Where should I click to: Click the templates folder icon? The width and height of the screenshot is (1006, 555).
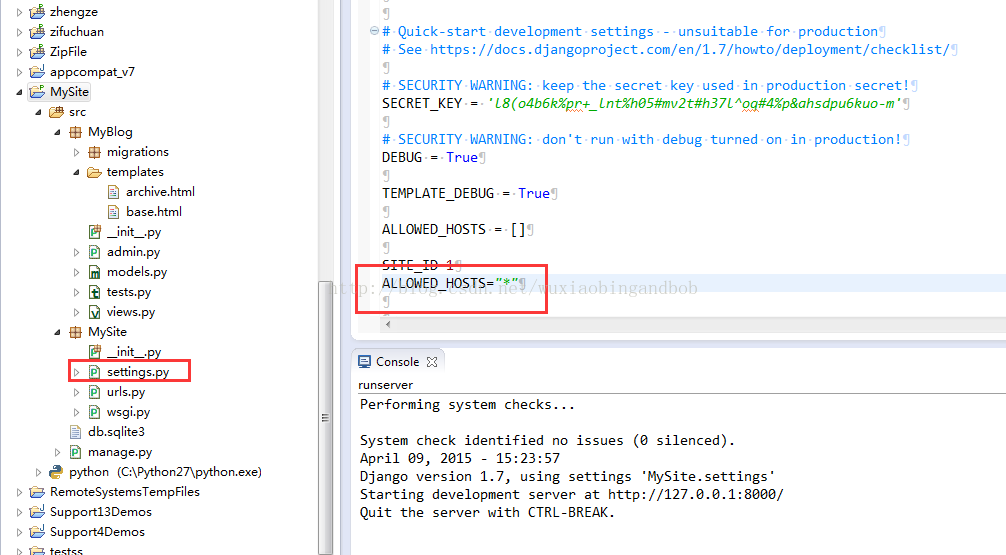[x=94, y=172]
